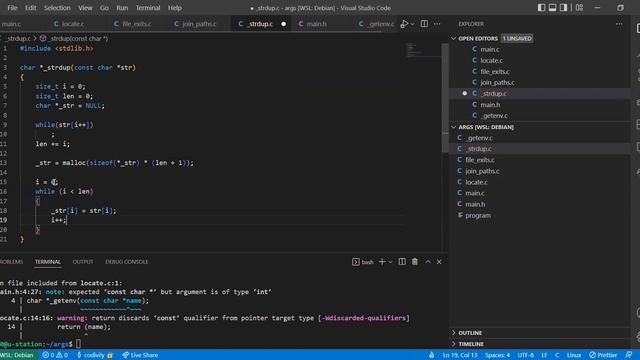This screenshot has width=640, height=360.
Task: Select join_paths.c in Open Editors list
Action: pyautogui.click(x=540, y=82)
